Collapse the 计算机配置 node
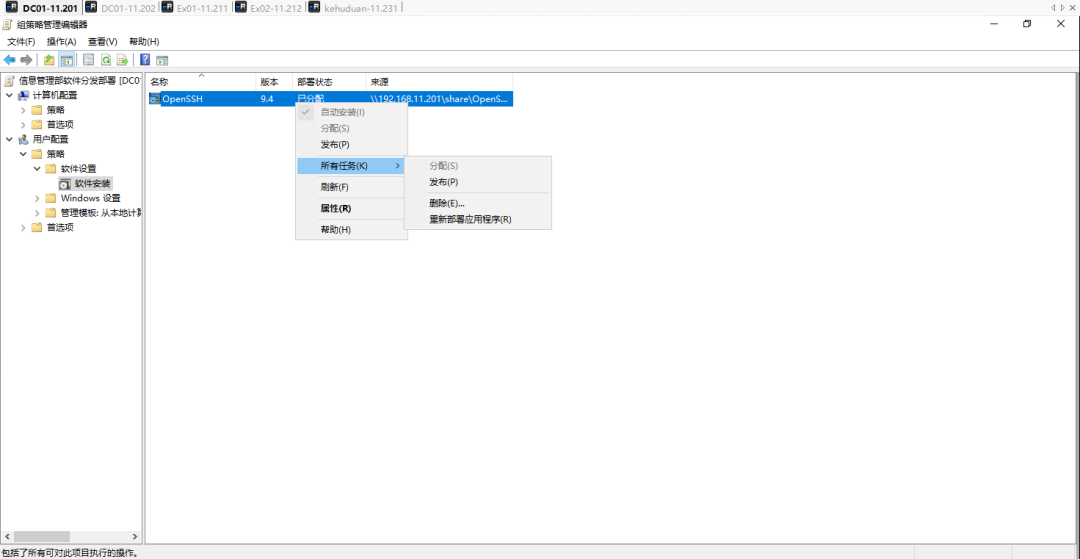 9,95
